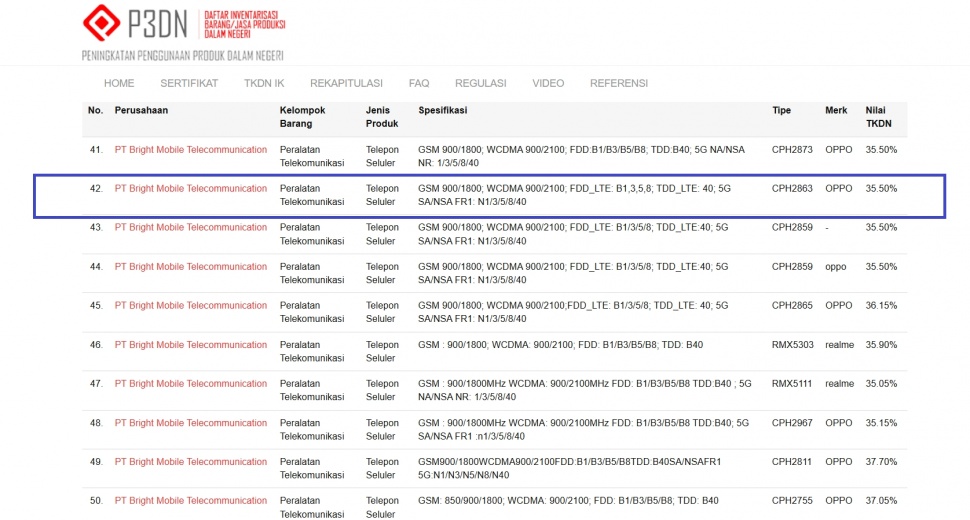Select type cell CPH2967
Viewport: 970px width, 520px height.
[792, 423]
